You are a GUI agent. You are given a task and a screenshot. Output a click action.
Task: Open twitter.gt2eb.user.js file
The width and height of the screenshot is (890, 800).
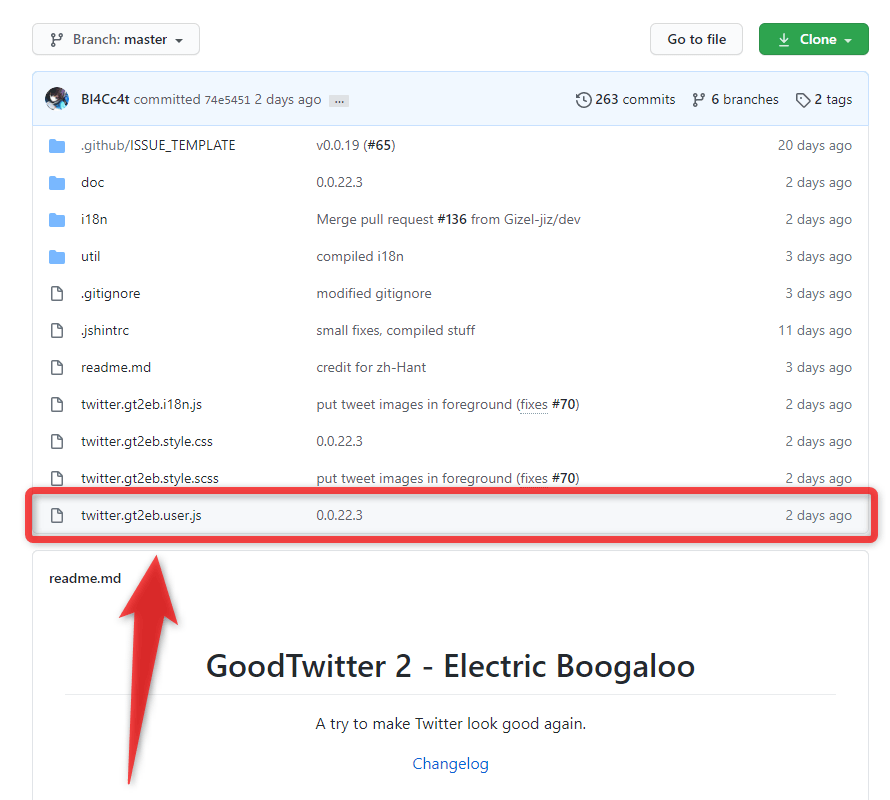pyautogui.click(x=141, y=515)
